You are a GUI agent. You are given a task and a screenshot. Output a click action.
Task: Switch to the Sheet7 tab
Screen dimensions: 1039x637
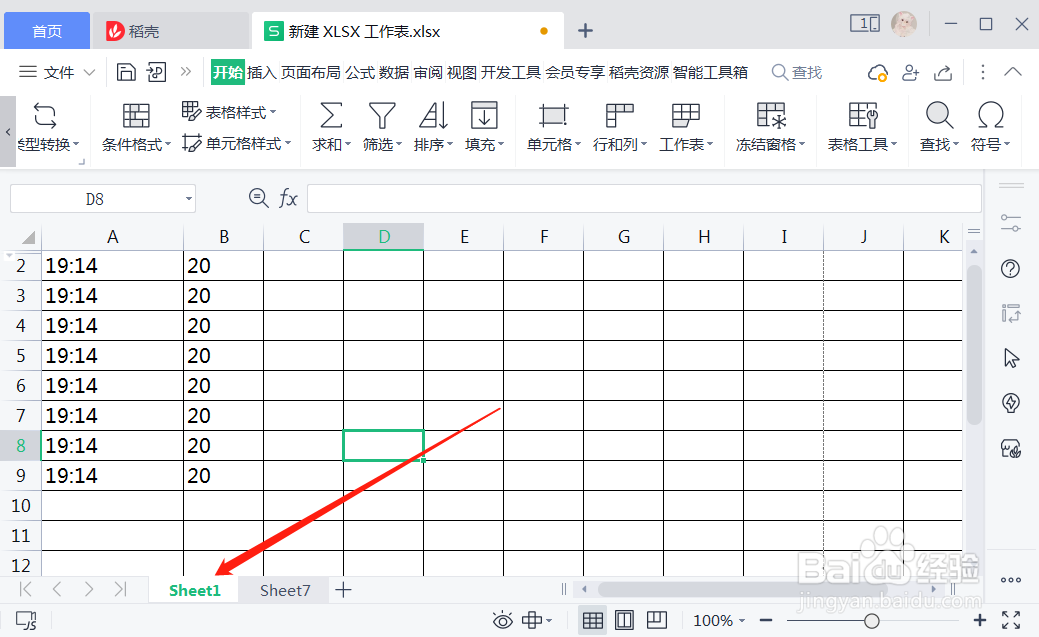pos(285,590)
